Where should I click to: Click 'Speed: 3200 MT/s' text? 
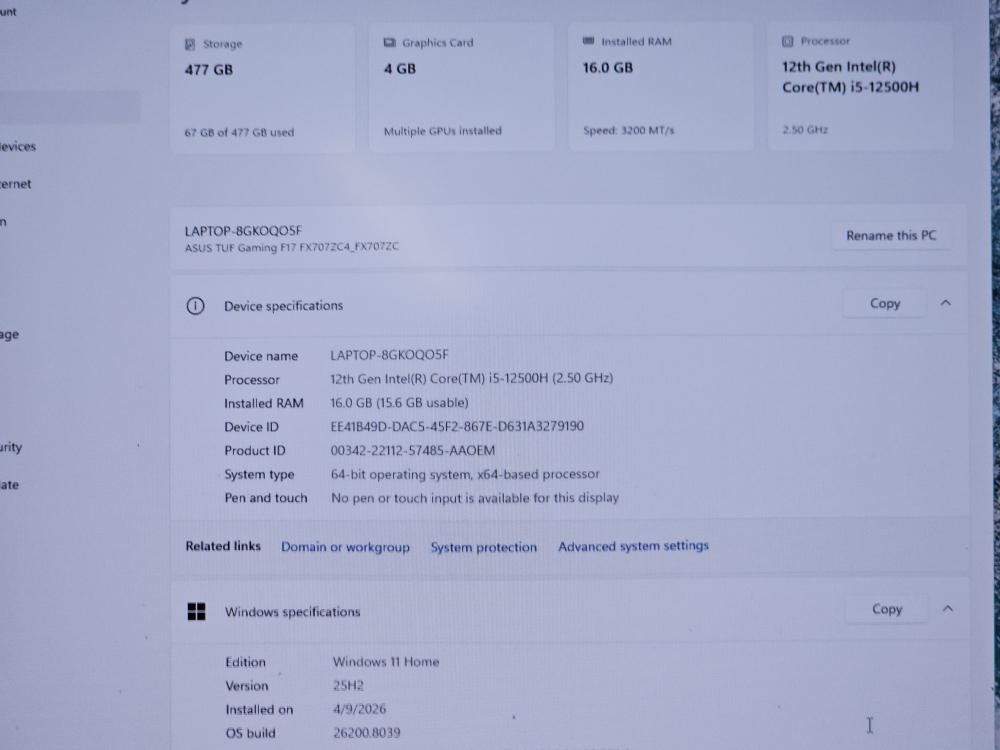pyautogui.click(x=628, y=130)
